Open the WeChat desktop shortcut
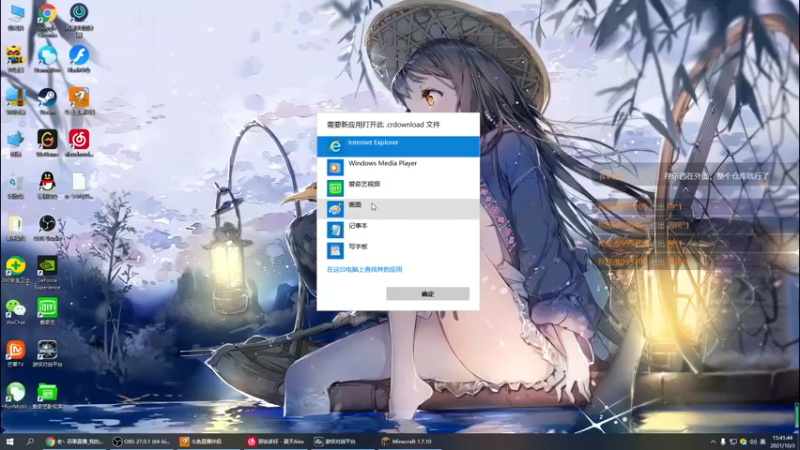 (16, 311)
